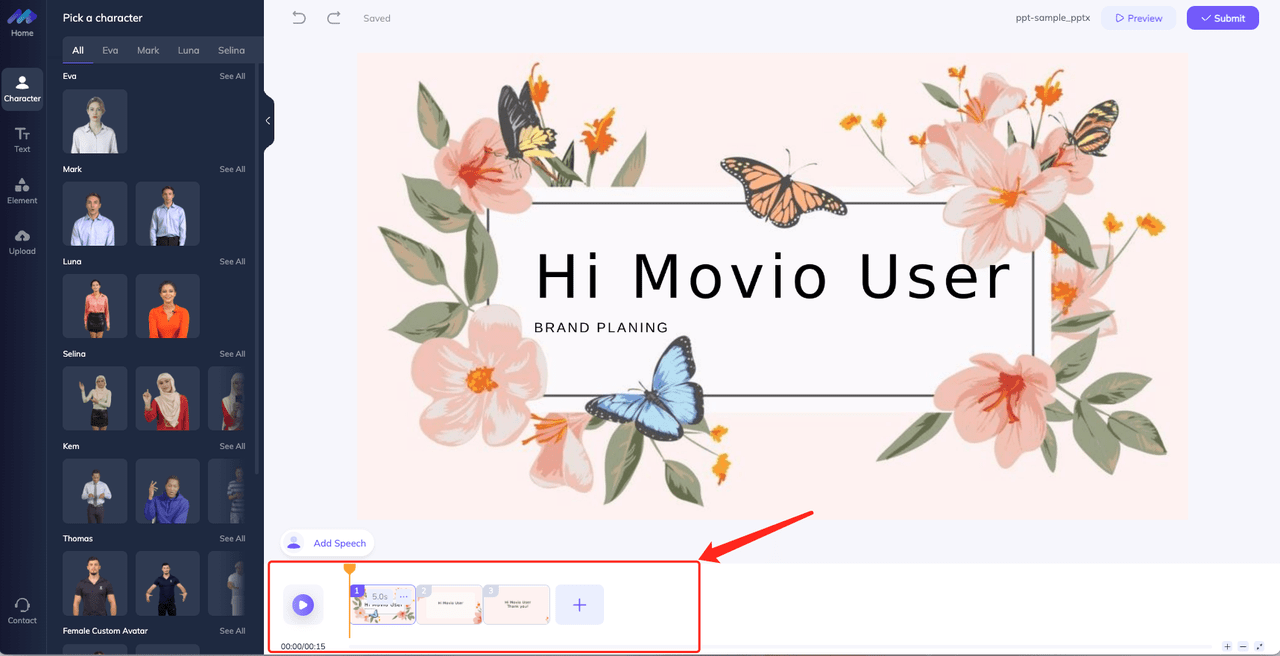Screen dimensions: 1280x656
Task: Click the Submit button
Action: click(1223, 18)
